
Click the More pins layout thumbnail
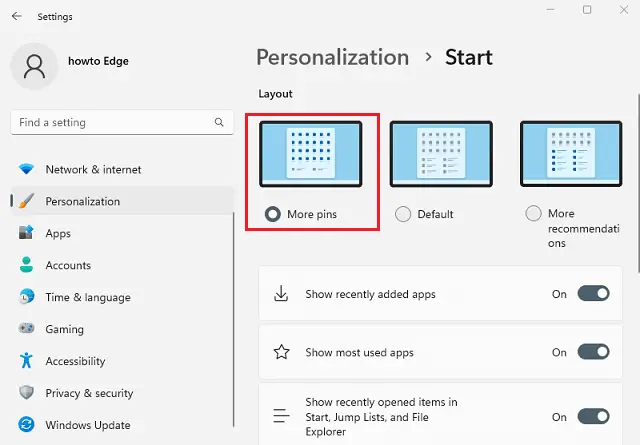click(311, 154)
